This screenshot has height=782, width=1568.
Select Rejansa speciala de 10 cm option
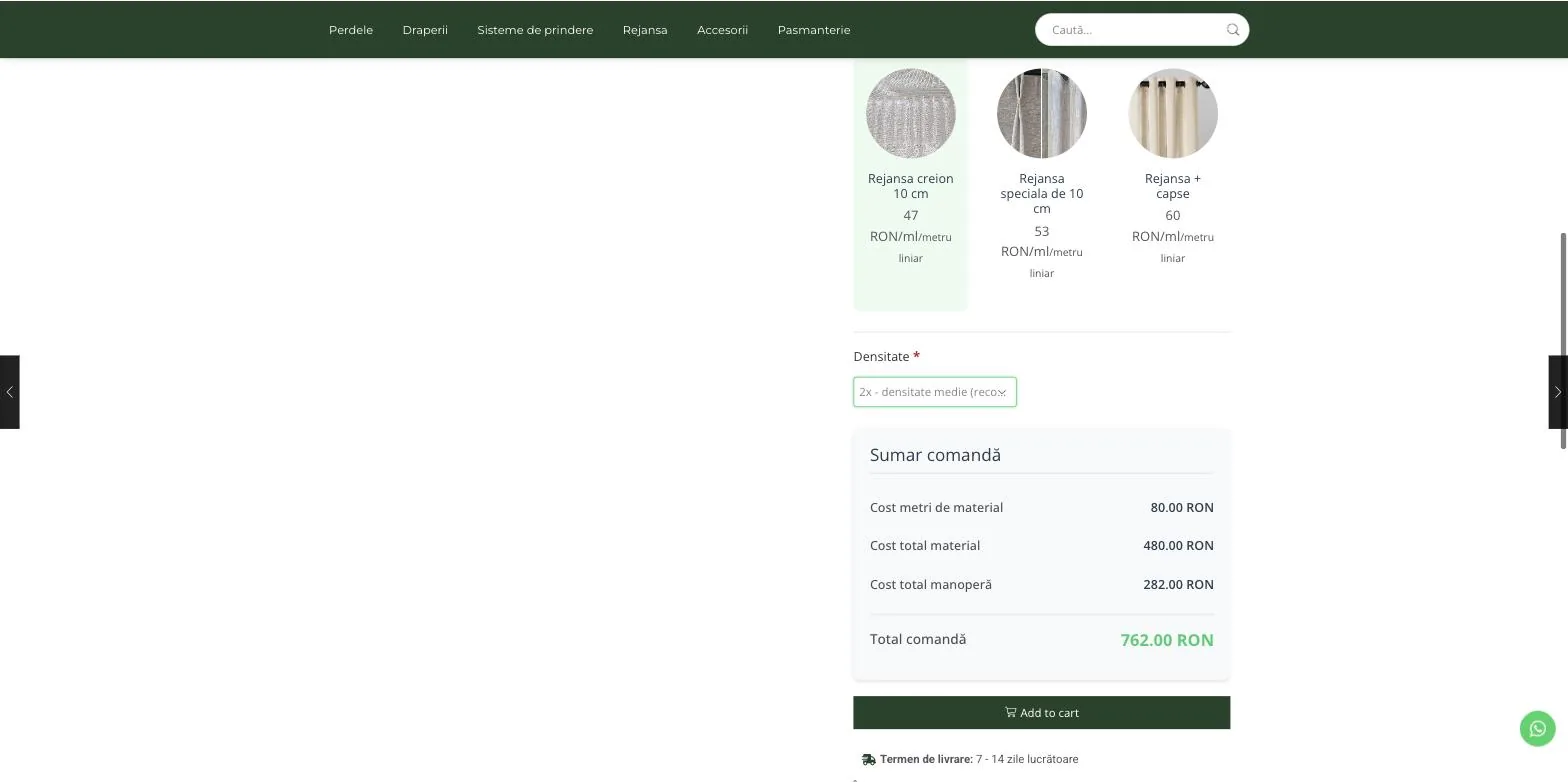[1041, 184]
